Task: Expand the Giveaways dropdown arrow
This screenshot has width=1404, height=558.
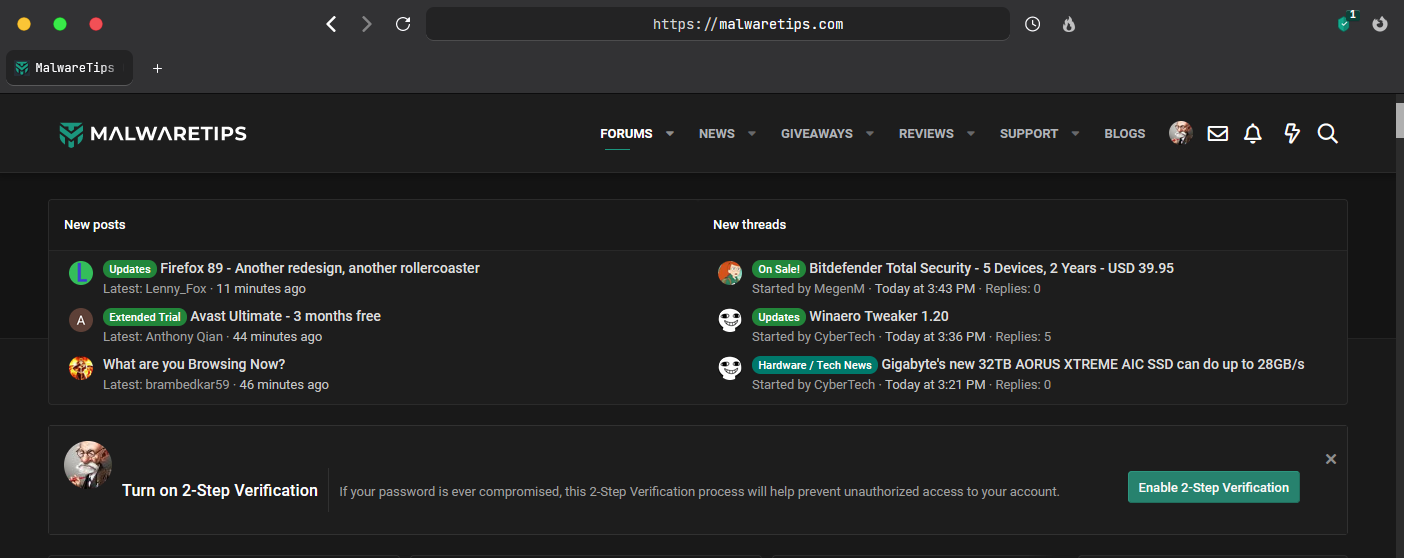Action: pyautogui.click(x=870, y=134)
